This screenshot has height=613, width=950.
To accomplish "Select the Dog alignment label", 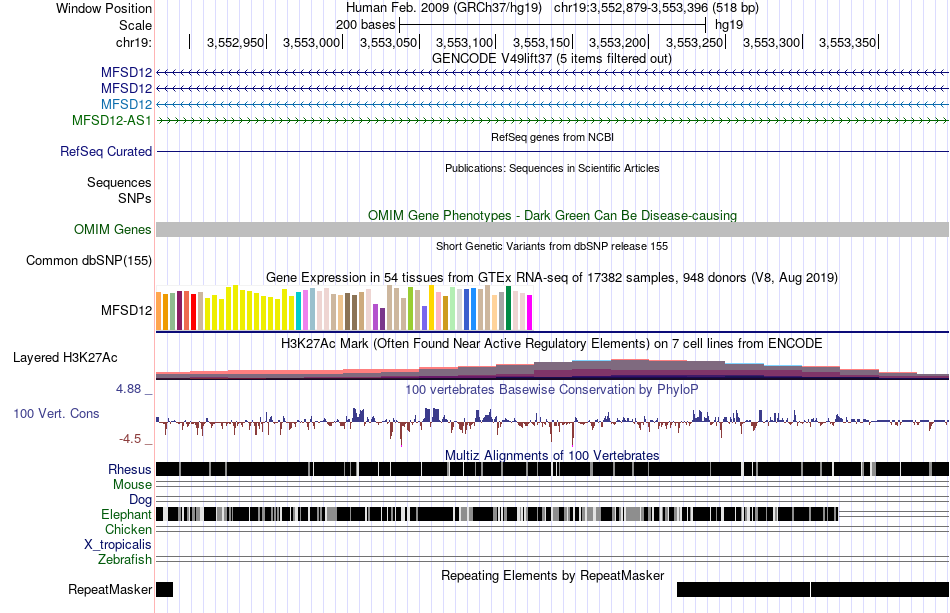I will (x=141, y=500).
